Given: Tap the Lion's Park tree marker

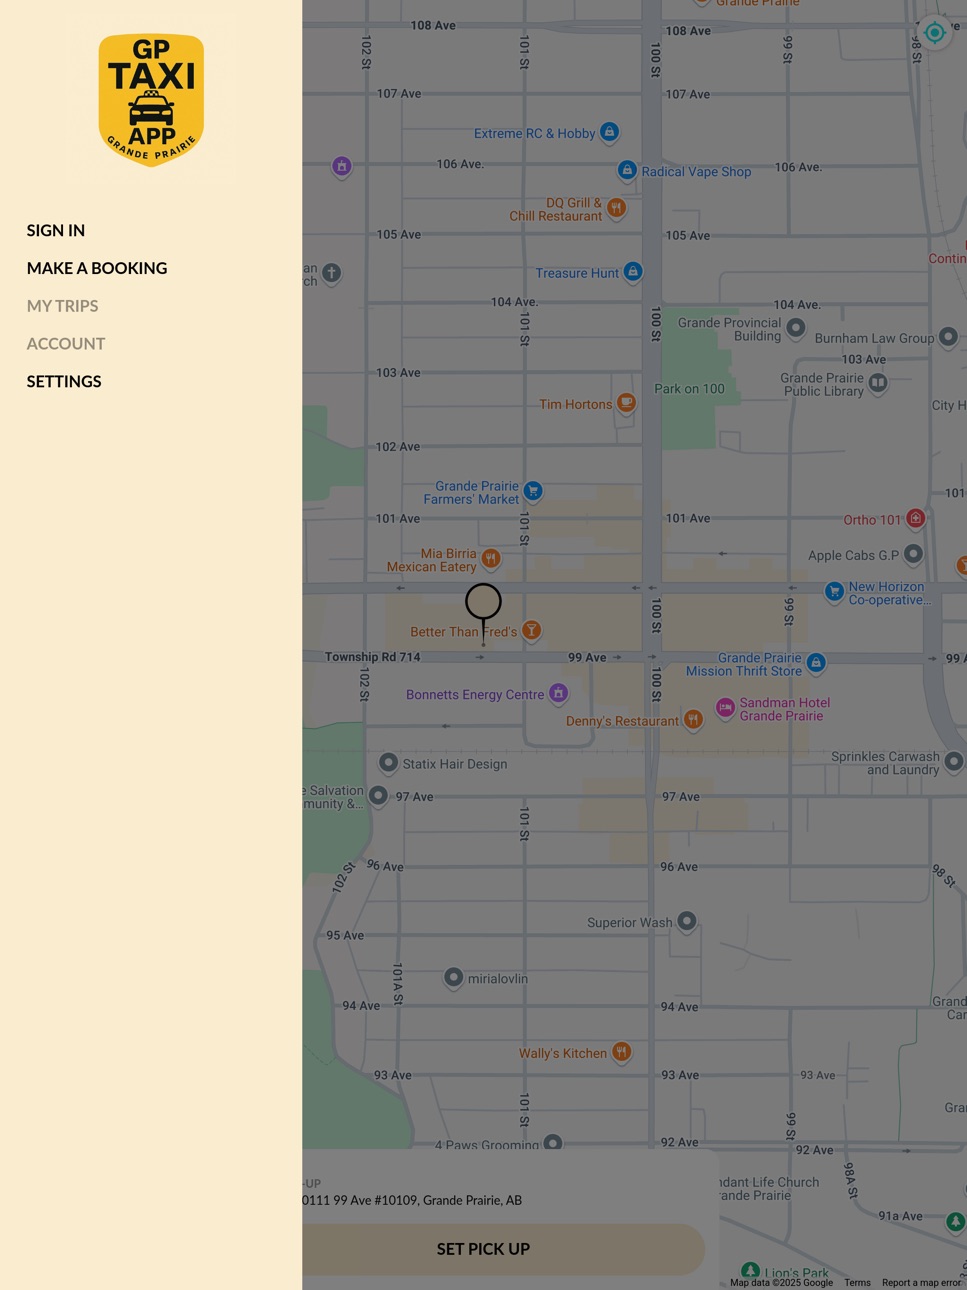Looking at the screenshot, I should [x=750, y=1271].
